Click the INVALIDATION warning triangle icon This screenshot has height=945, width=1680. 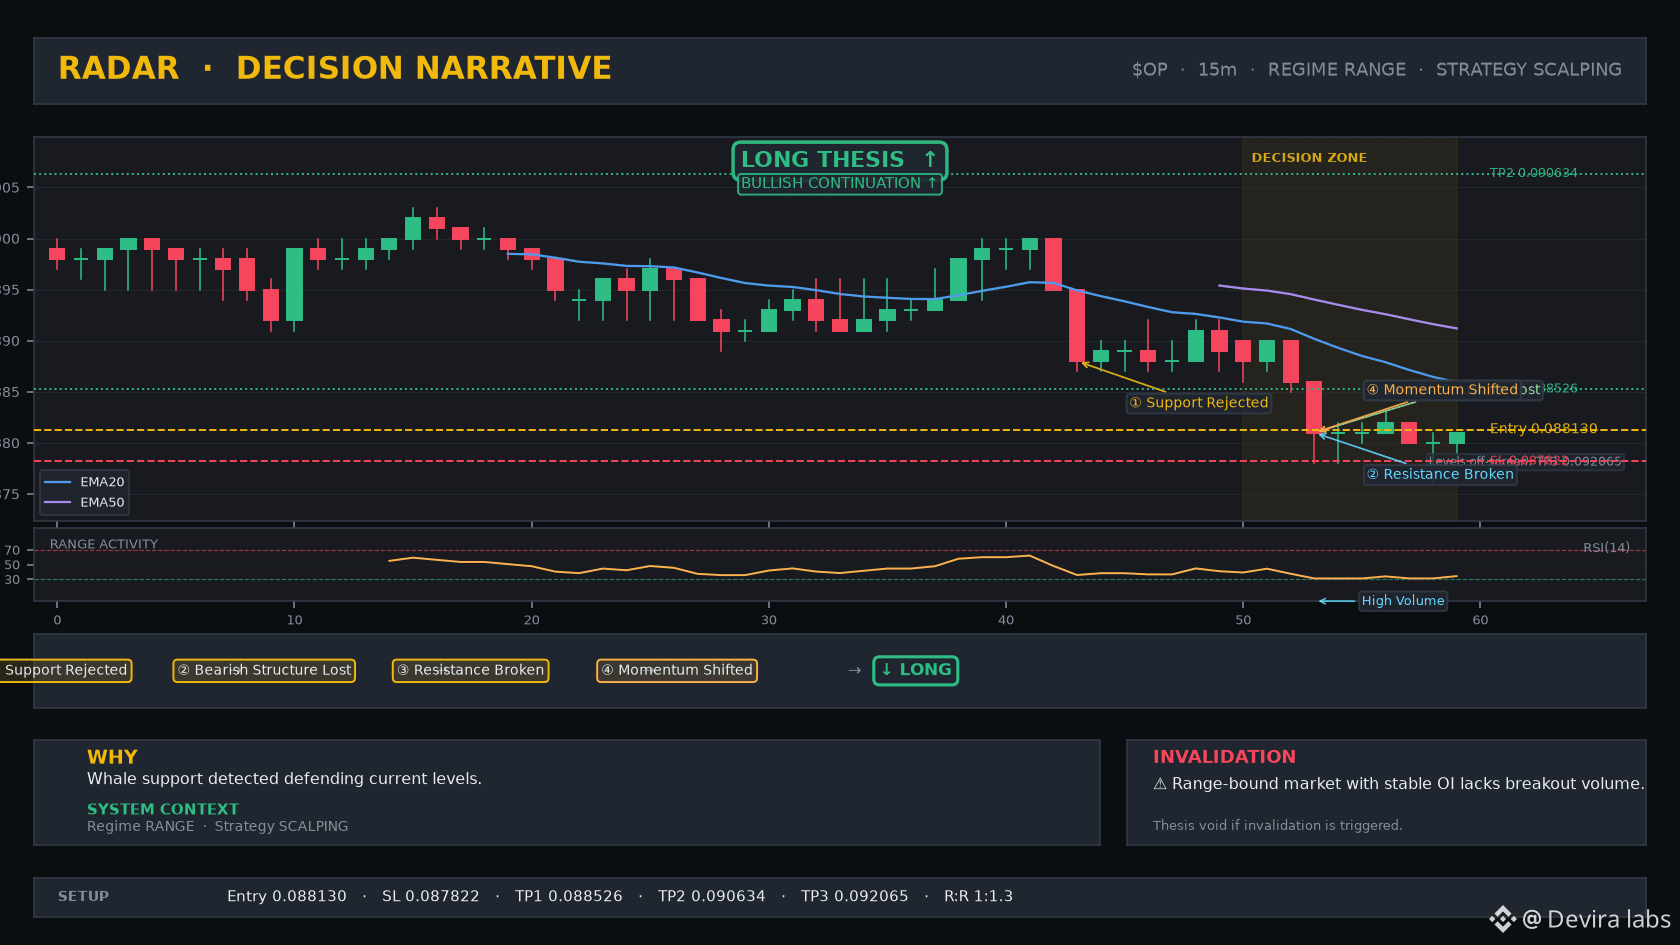pyautogui.click(x=1160, y=784)
